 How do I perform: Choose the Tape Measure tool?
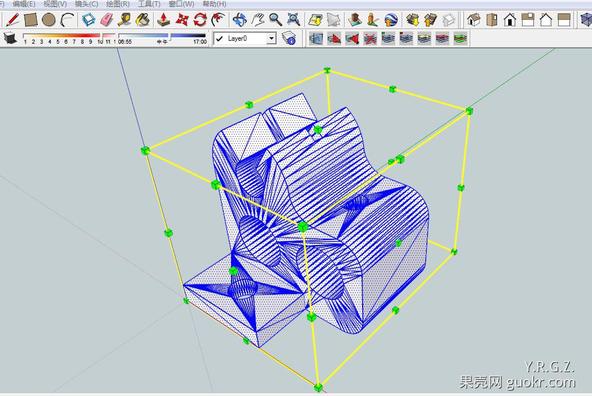[x=124, y=20]
